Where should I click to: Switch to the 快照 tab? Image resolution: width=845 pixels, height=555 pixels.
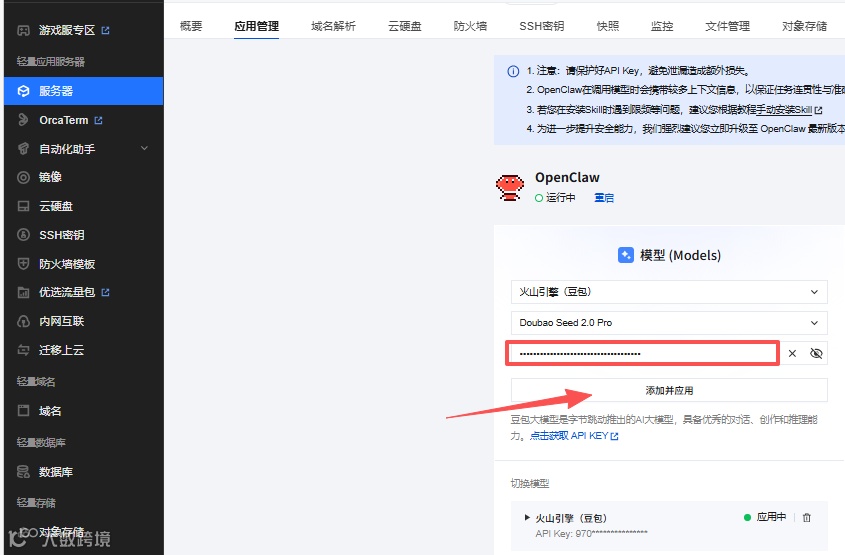[608, 26]
